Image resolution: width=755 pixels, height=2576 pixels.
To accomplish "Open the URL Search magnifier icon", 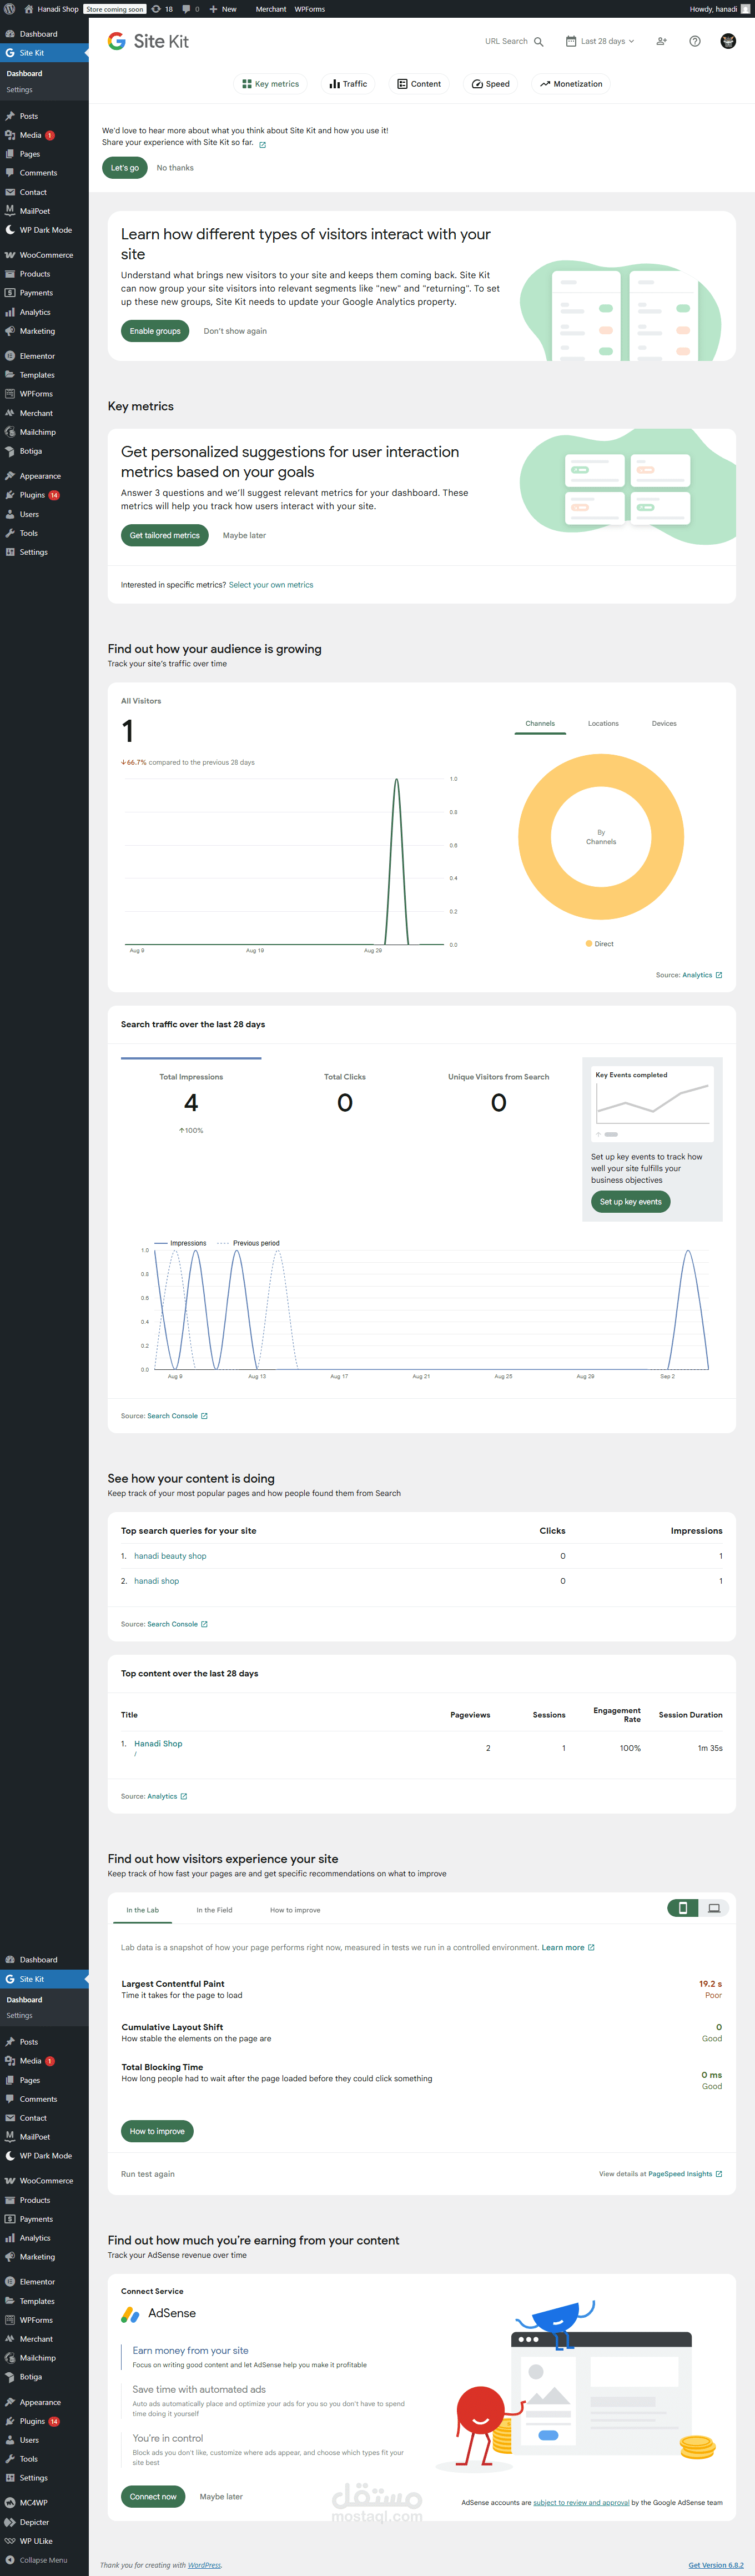I will [x=539, y=42].
